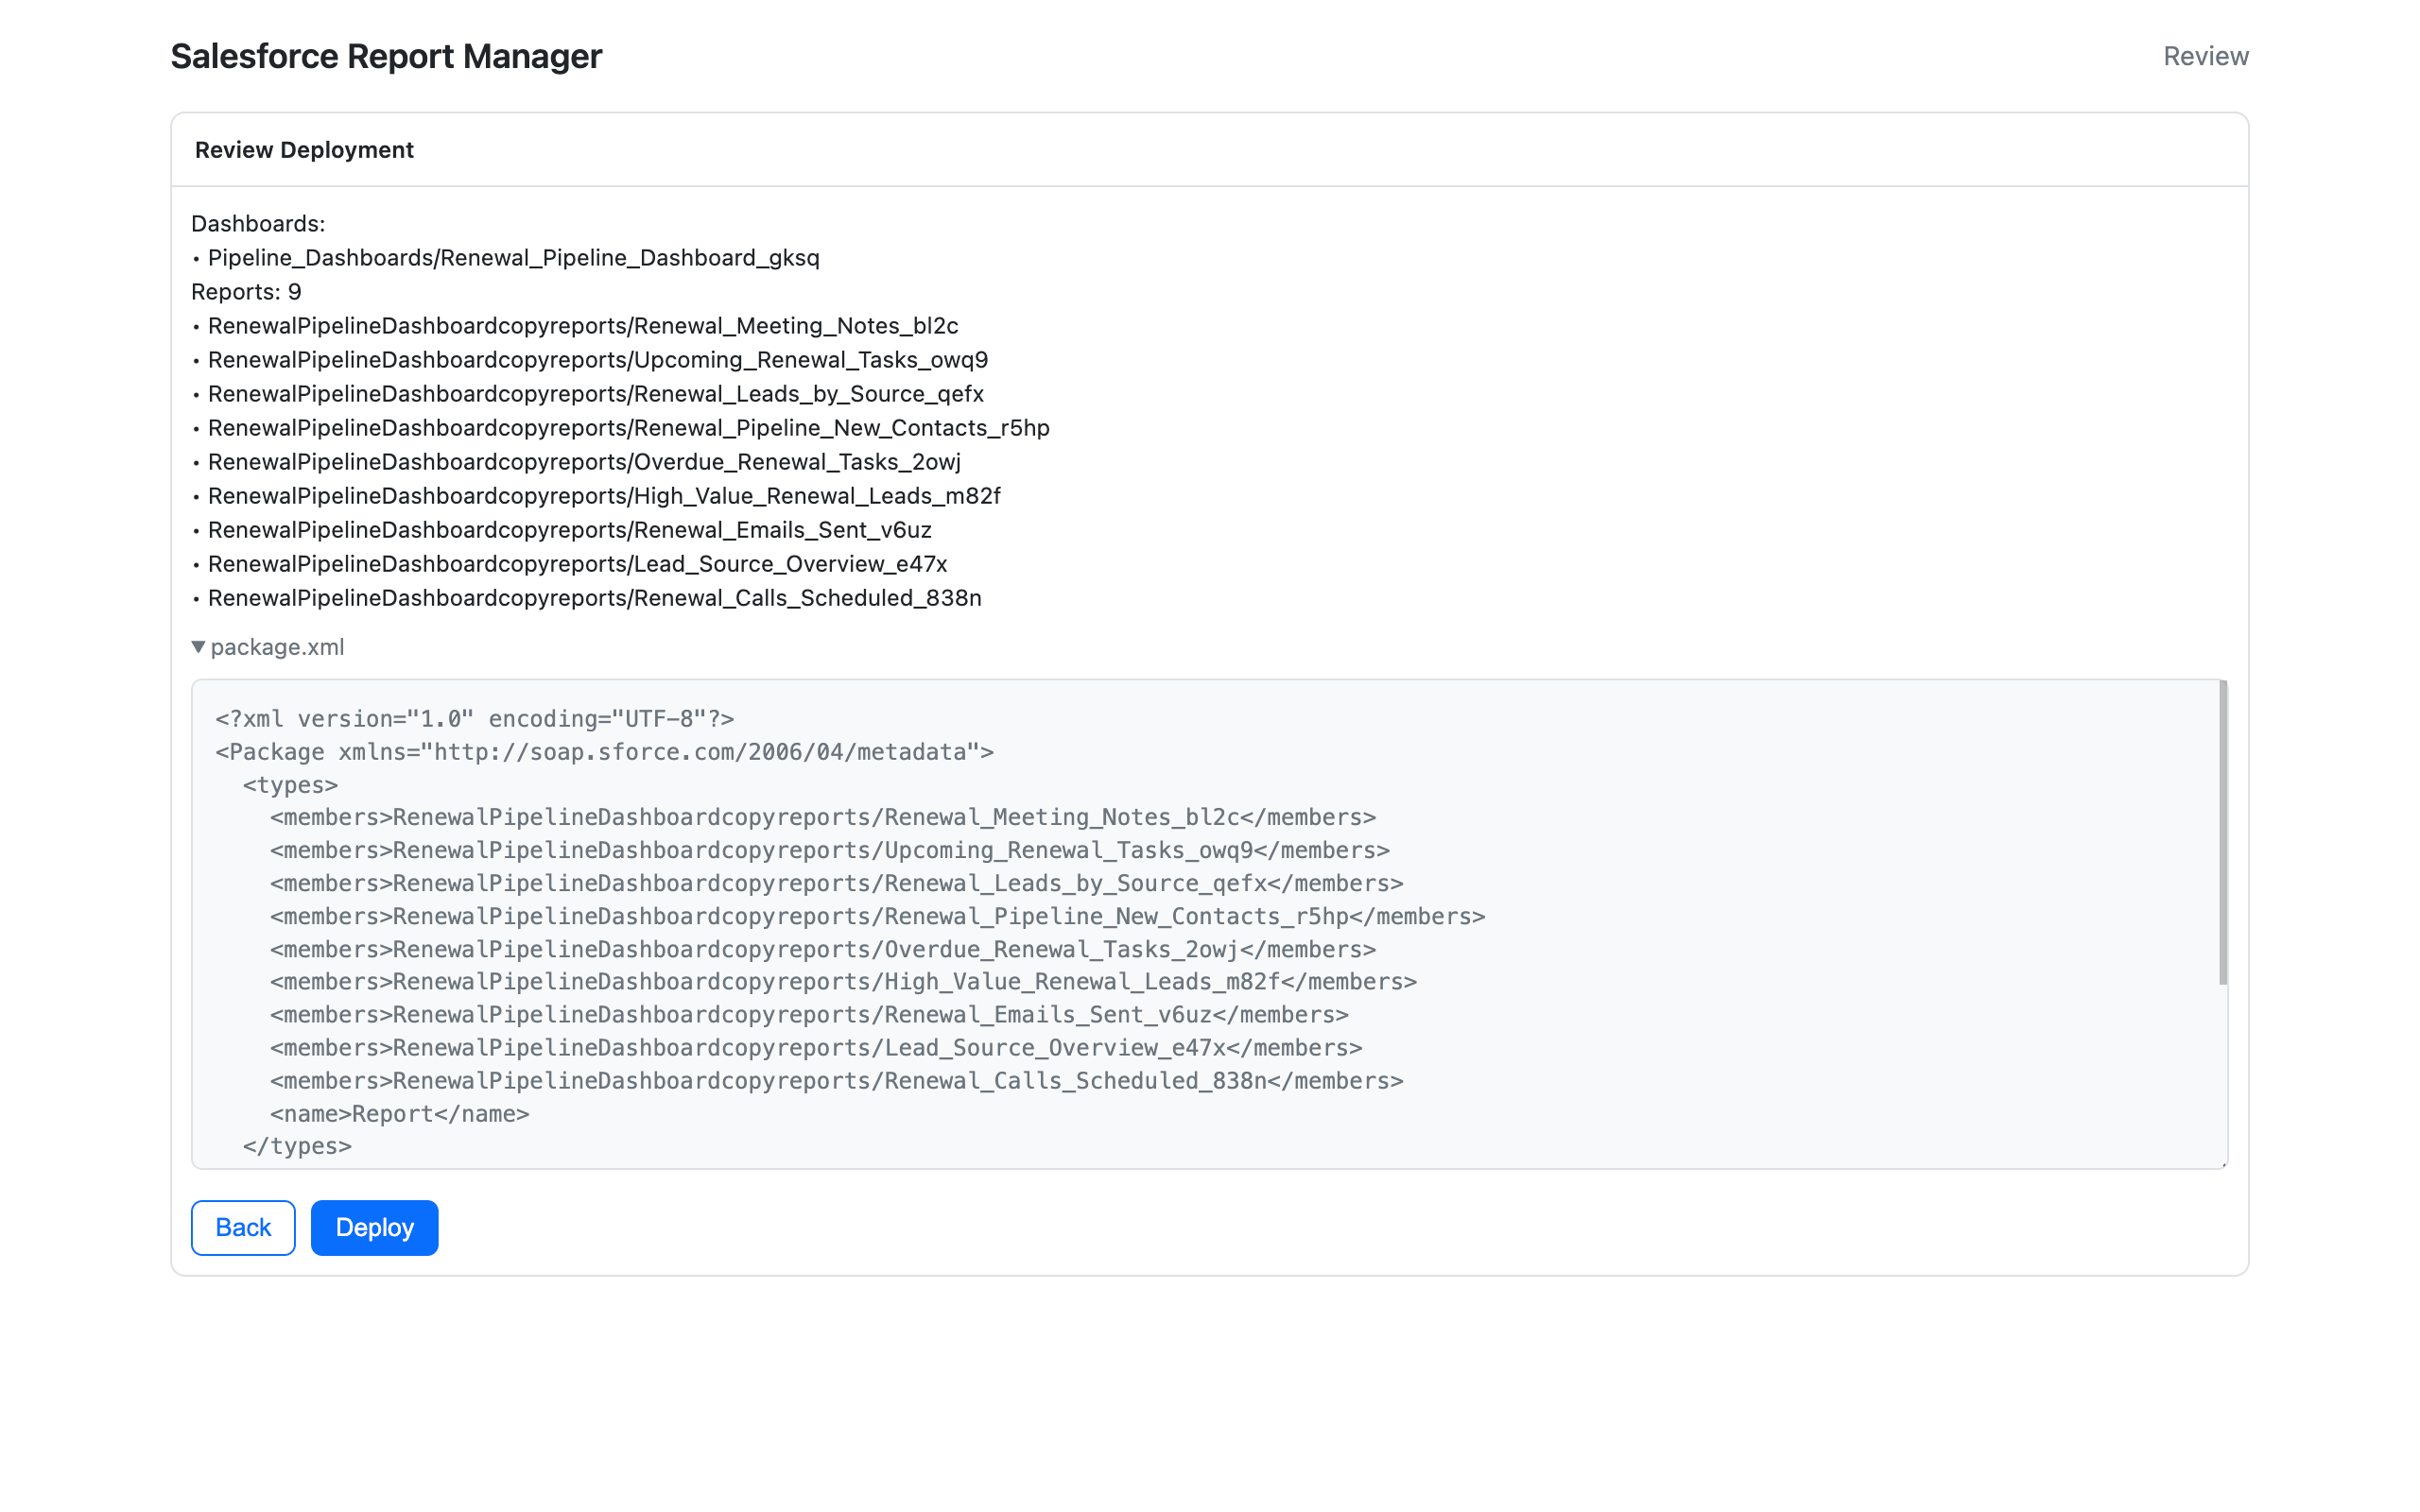This screenshot has width=2420, height=1512.
Task: Click XML members line for Overdue_Renewal_Tasks_2owj
Action: [823, 949]
